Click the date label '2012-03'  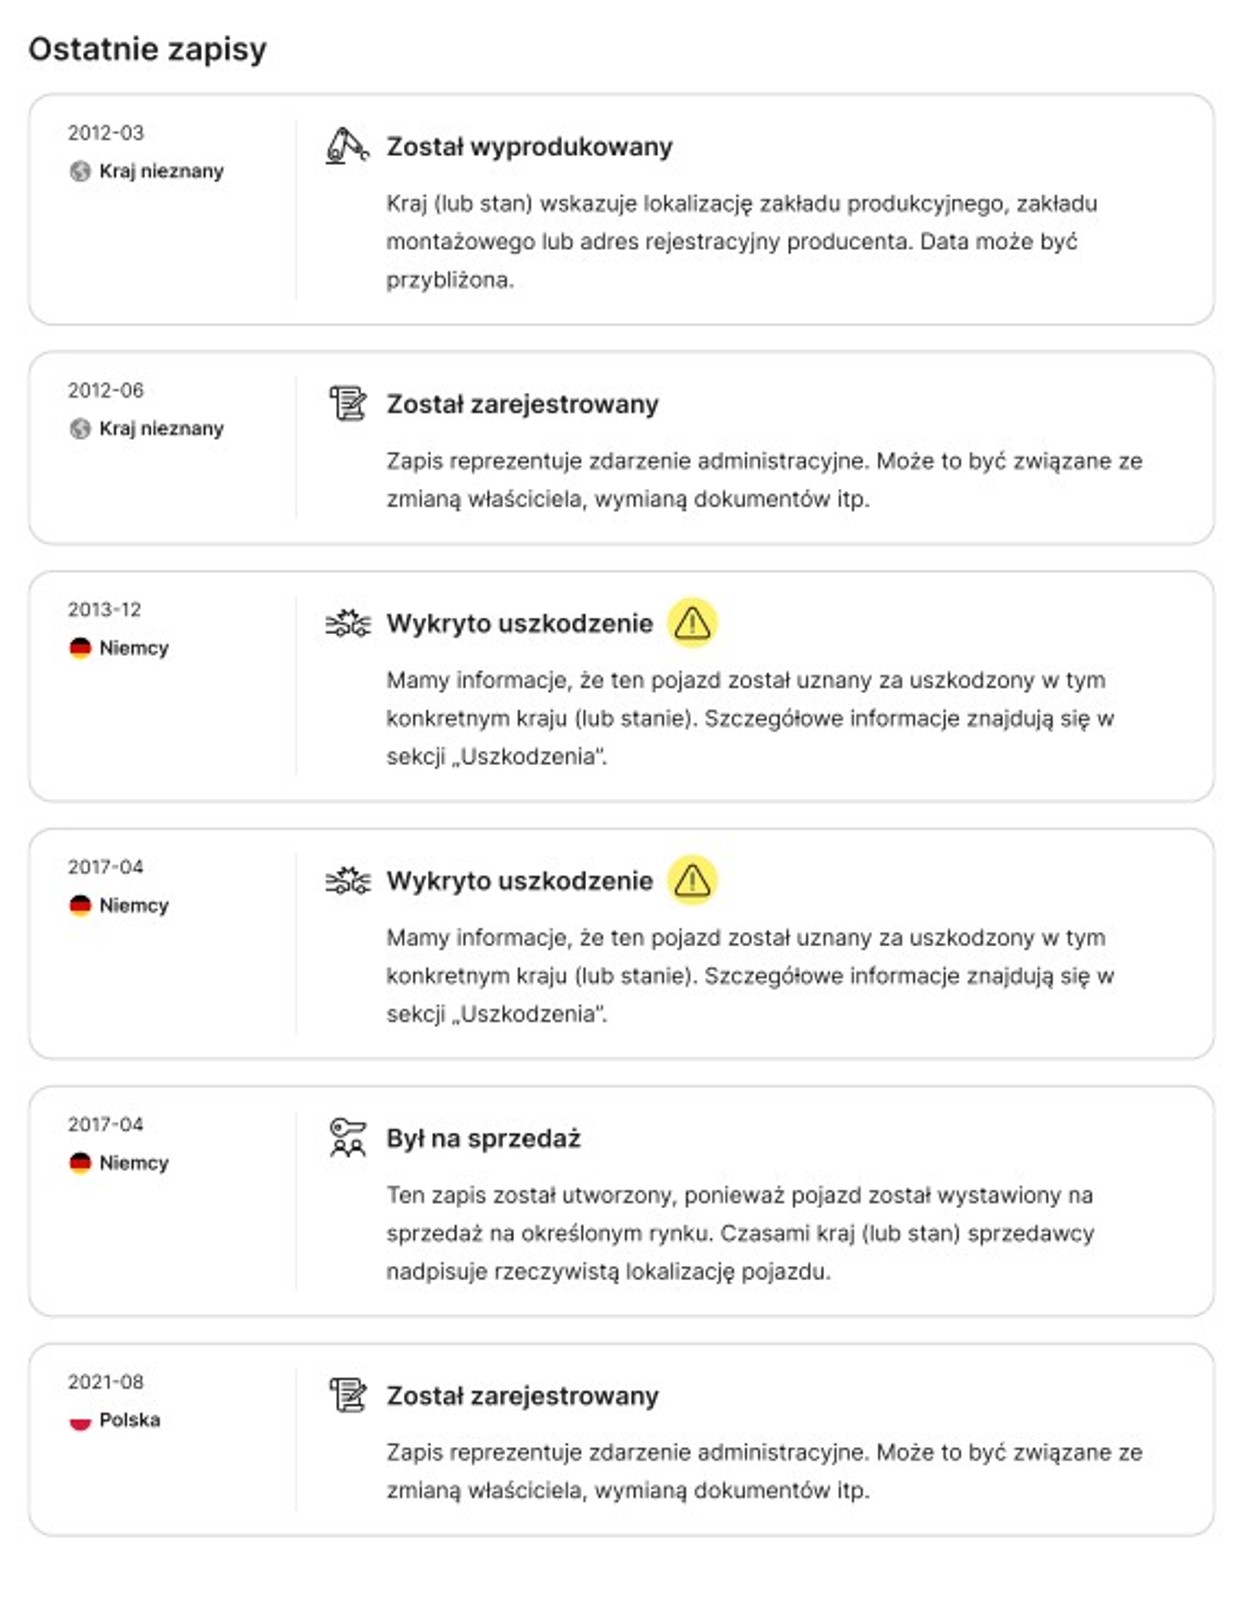pyautogui.click(x=104, y=131)
